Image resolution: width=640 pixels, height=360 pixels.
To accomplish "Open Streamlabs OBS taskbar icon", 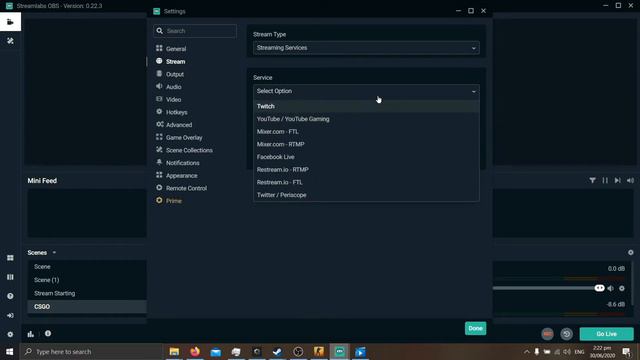I will (x=340, y=351).
